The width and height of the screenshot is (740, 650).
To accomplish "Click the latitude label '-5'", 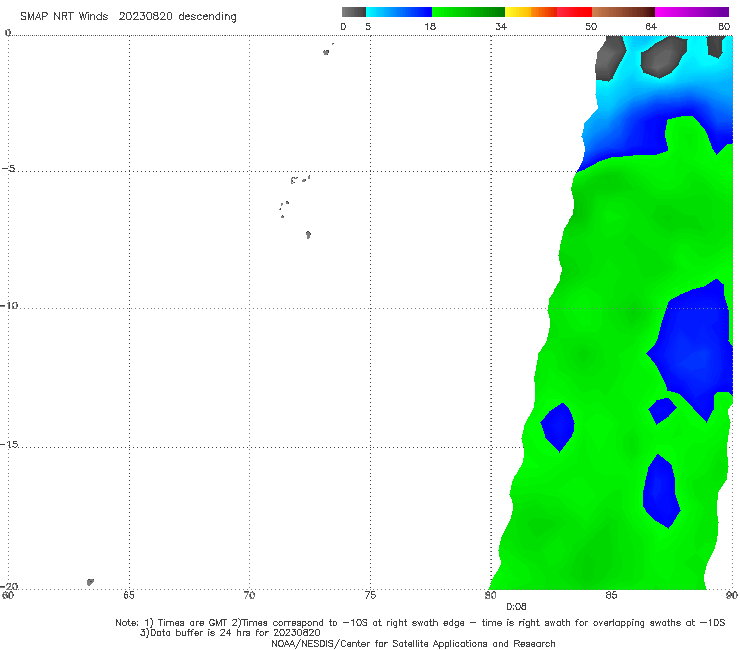I will click(9, 169).
